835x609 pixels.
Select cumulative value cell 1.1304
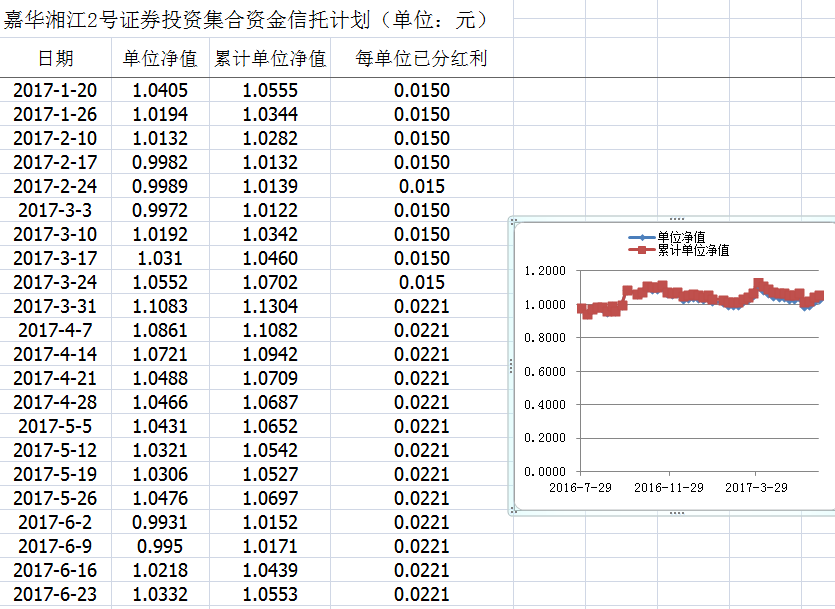click(x=270, y=306)
